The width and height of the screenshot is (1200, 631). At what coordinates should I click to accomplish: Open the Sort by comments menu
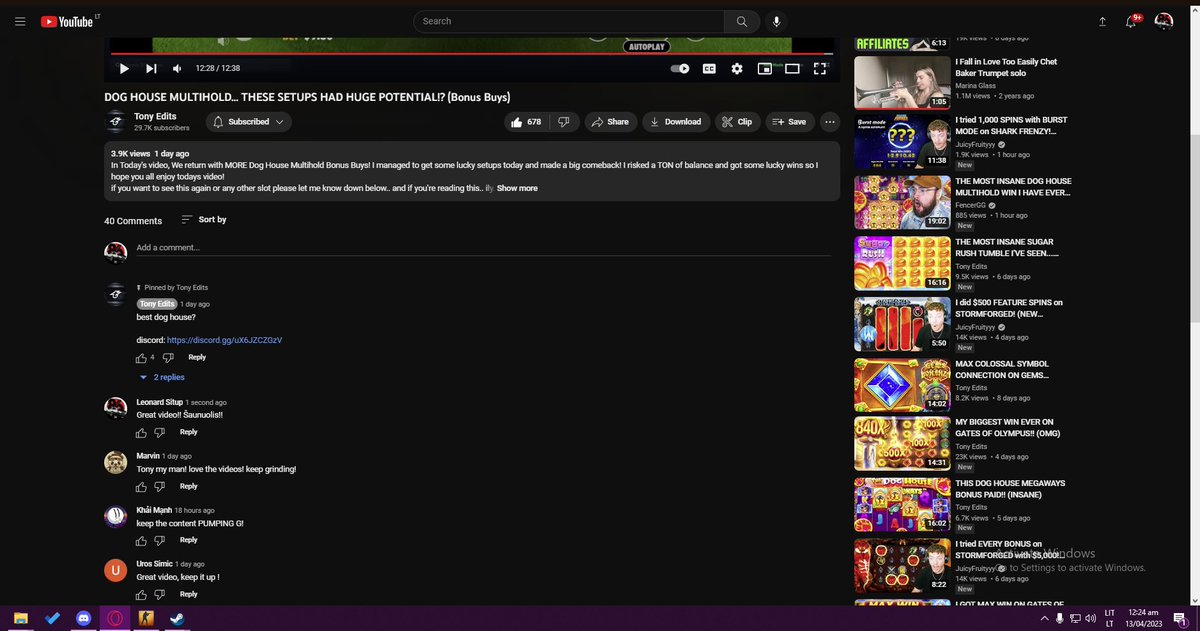tap(204, 220)
